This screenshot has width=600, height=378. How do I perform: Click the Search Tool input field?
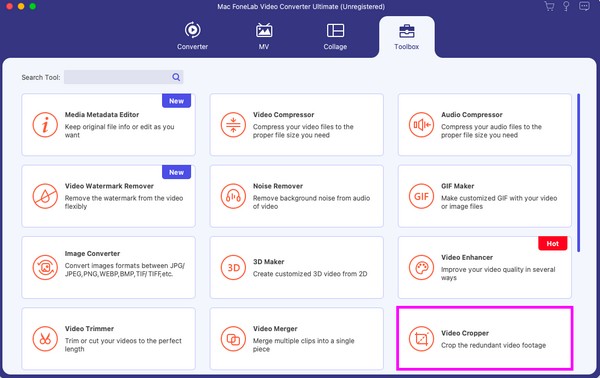(124, 77)
